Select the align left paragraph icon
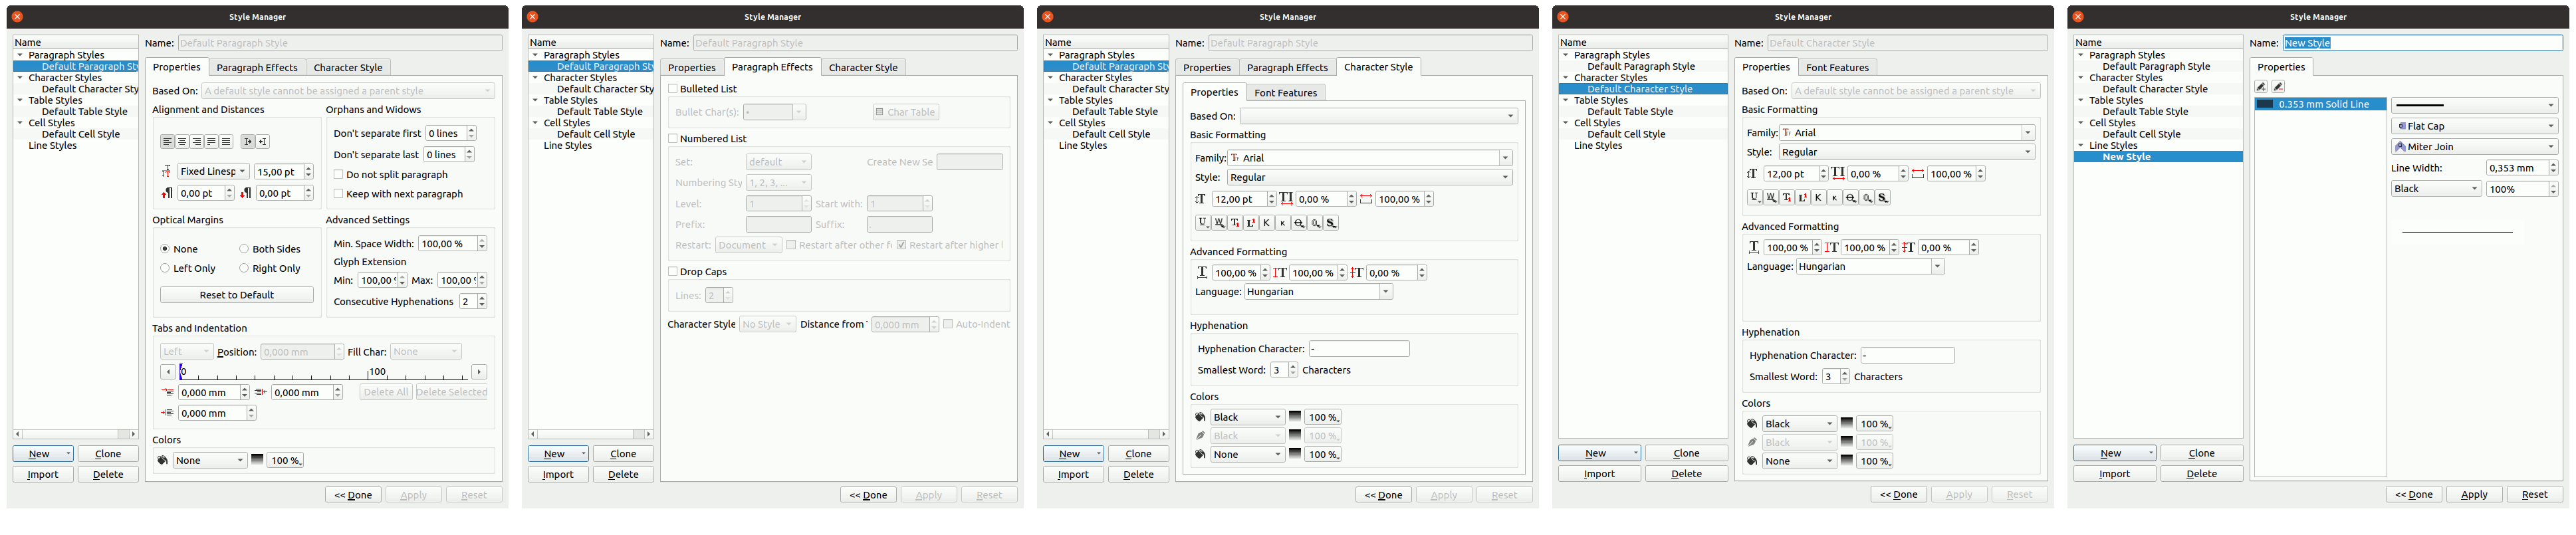Image resolution: width=2576 pixels, height=535 pixels. [x=167, y=142]
